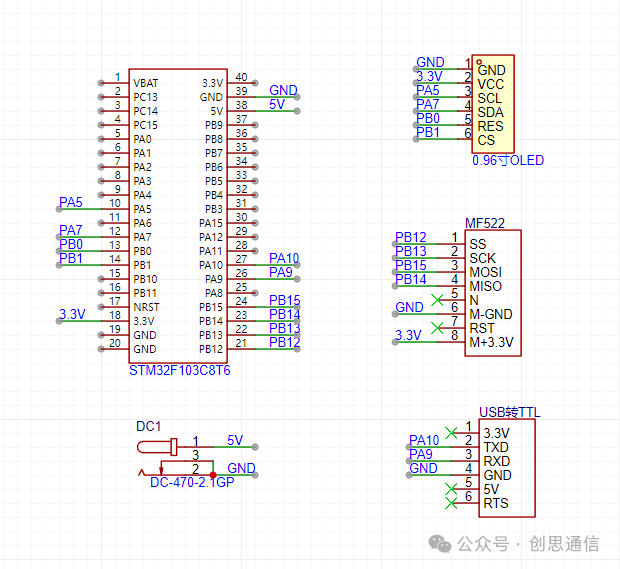Select the GND net label at MF522 pin 6

click(x=409, y=307)
